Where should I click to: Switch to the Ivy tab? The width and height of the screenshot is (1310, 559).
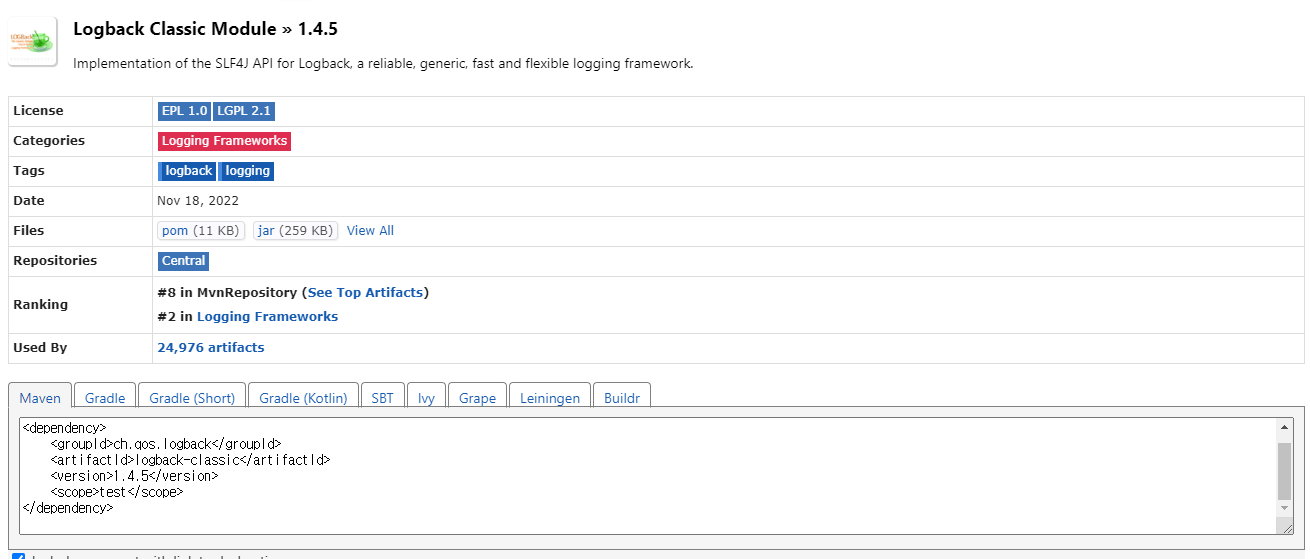point(426,397)
